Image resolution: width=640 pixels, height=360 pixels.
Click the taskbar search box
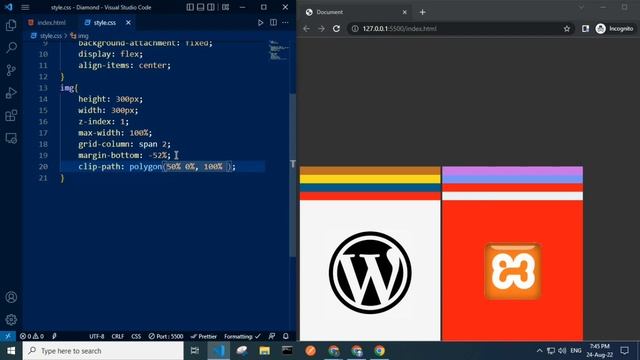(x=103, y=351)
